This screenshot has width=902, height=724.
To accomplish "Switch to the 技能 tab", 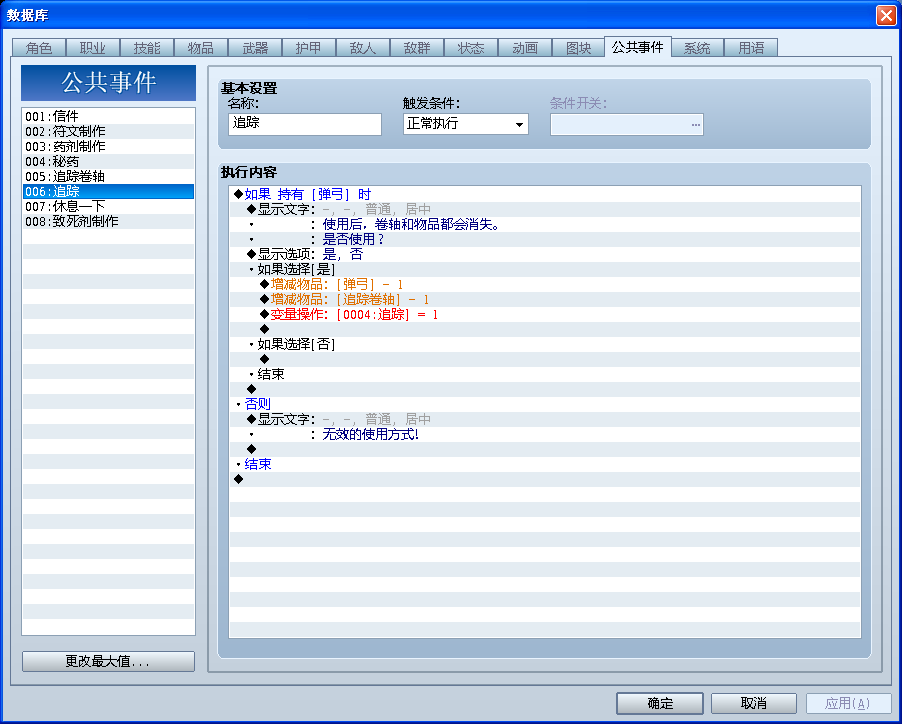I will pos(147,48).
